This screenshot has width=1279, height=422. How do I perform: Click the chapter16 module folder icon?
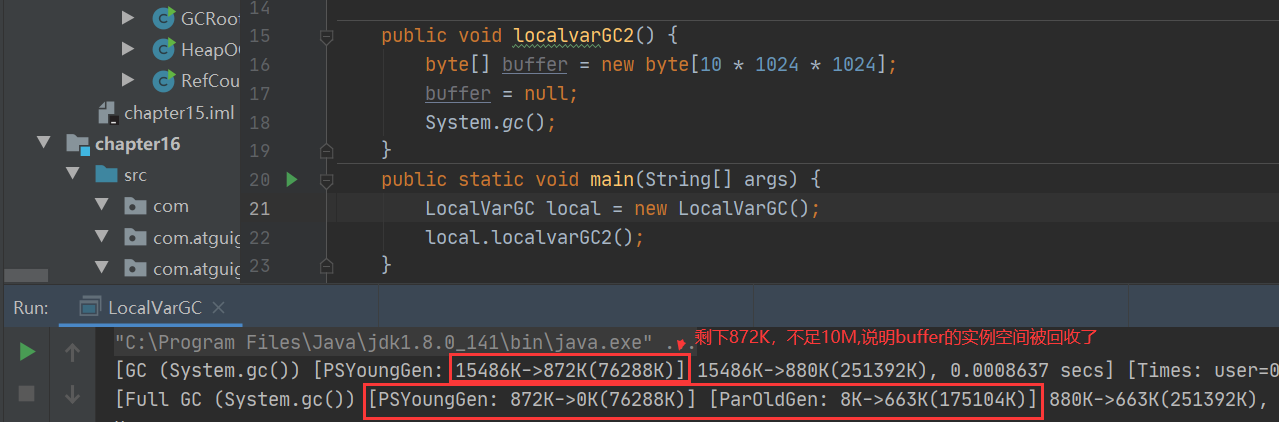78,143
